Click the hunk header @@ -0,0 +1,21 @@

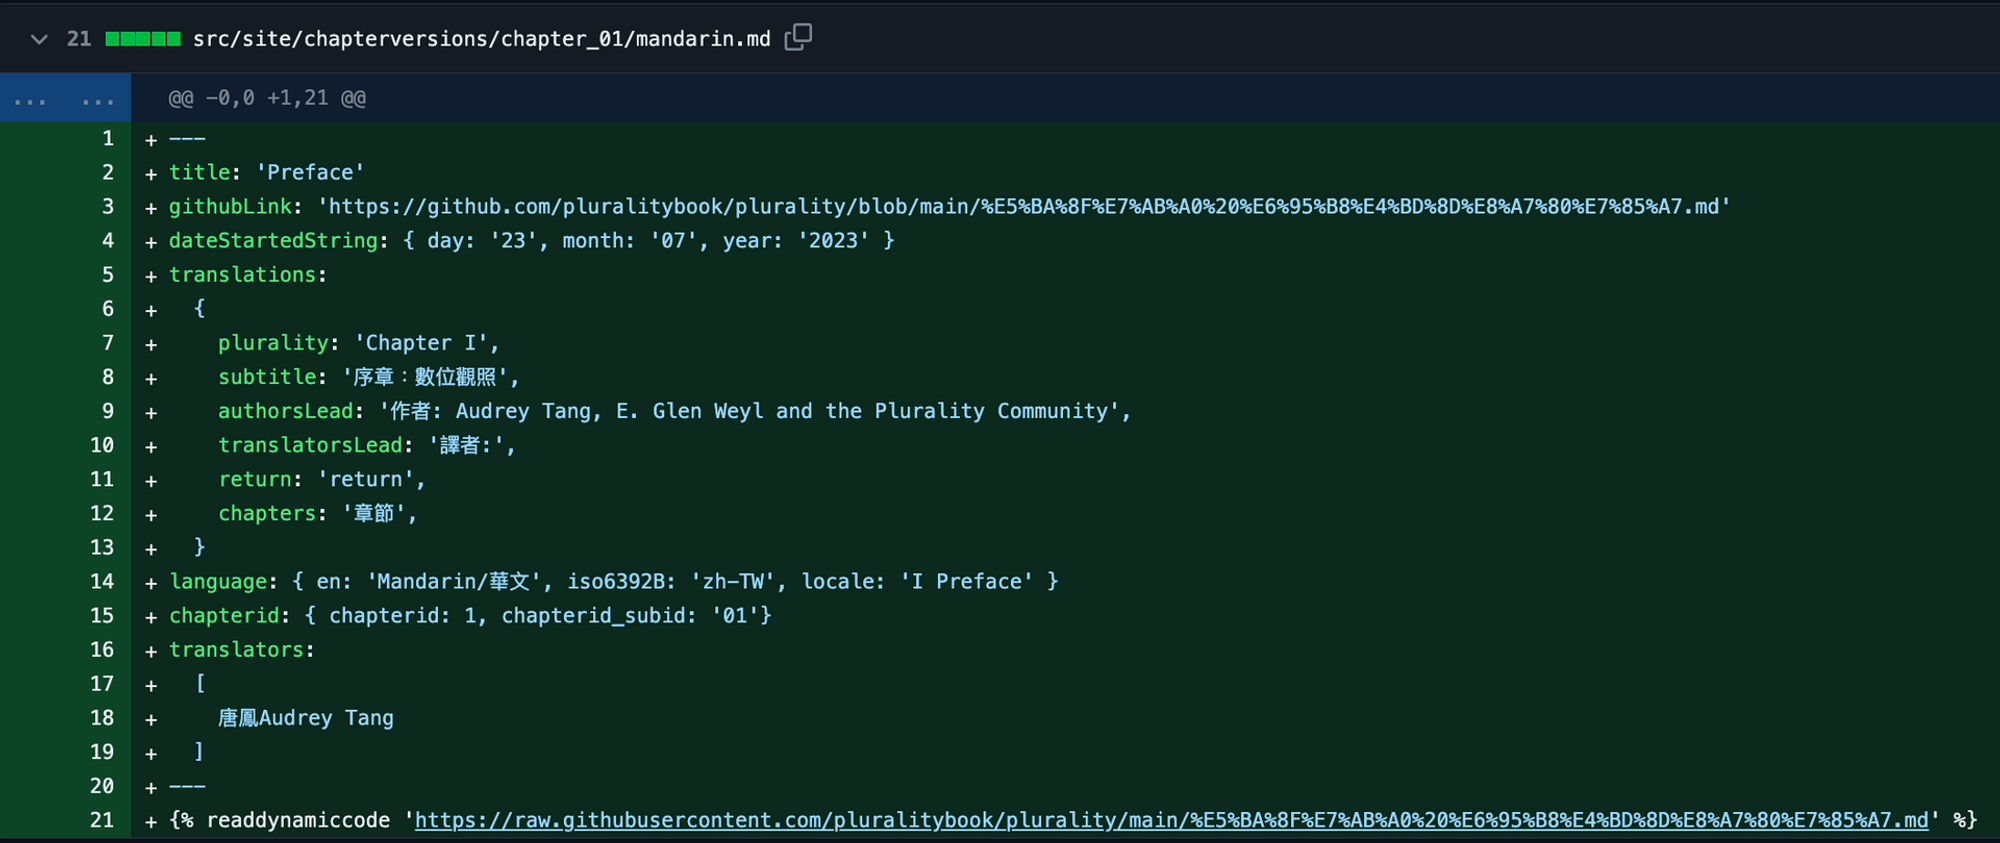267,99
